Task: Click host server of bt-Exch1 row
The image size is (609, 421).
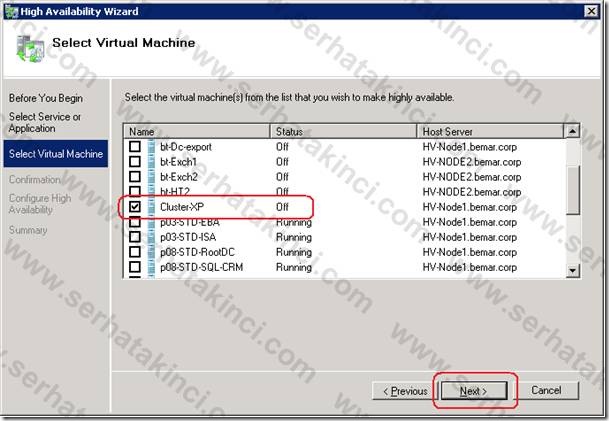Action: point(472,162)
